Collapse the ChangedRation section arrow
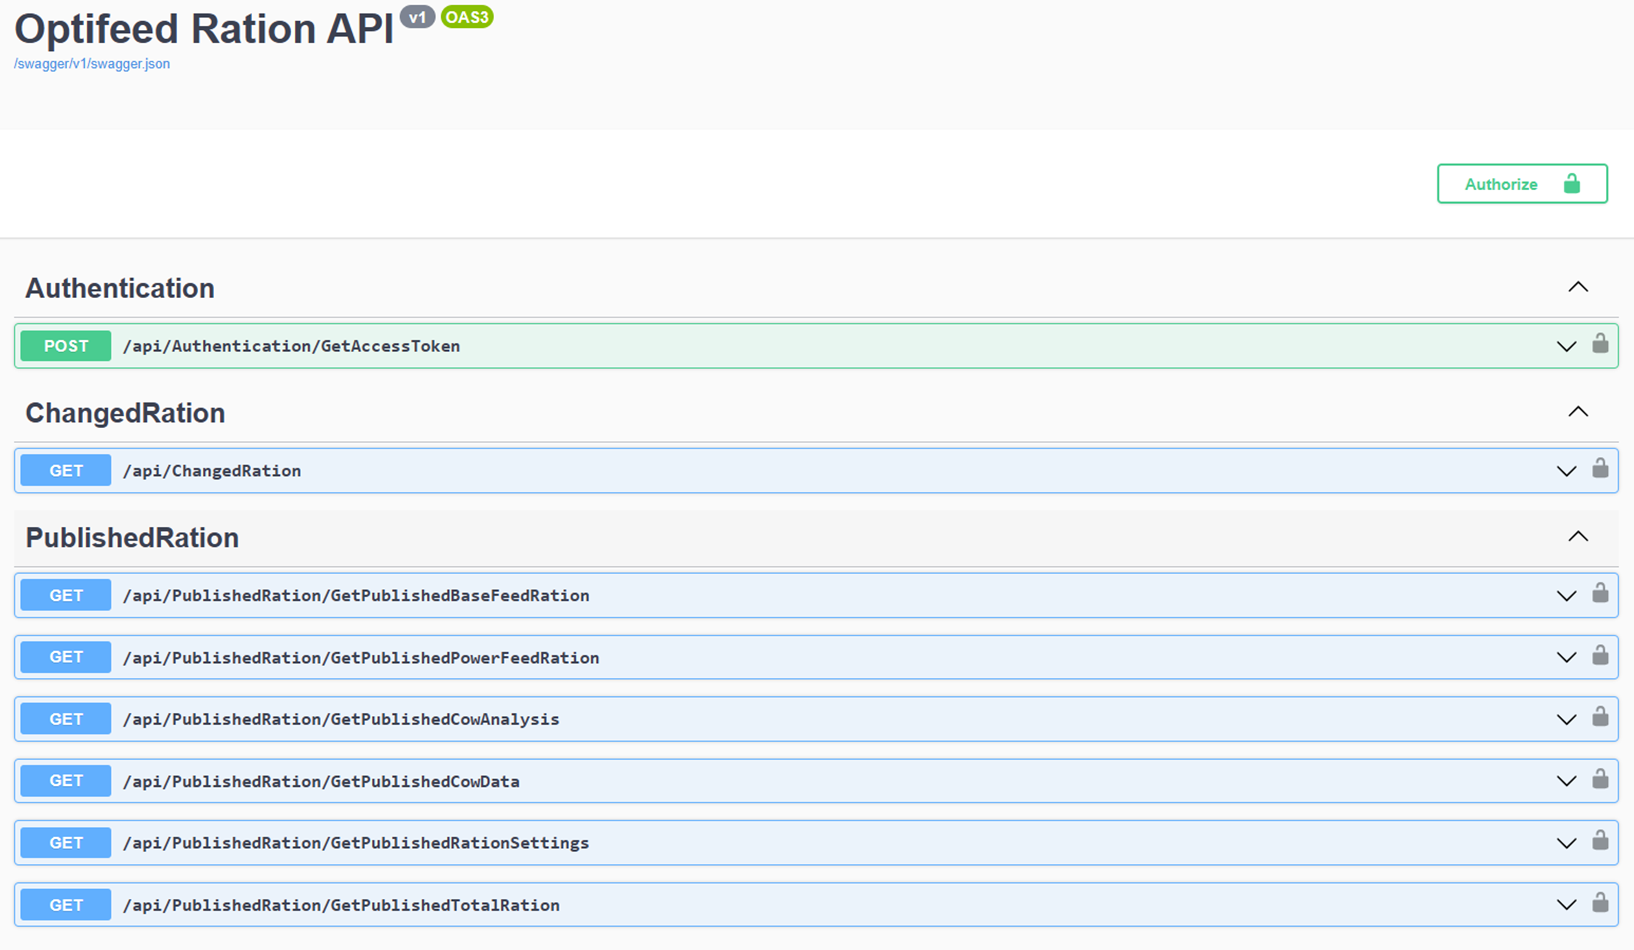The image size is (1634, 950). [x=1578, y=412]
